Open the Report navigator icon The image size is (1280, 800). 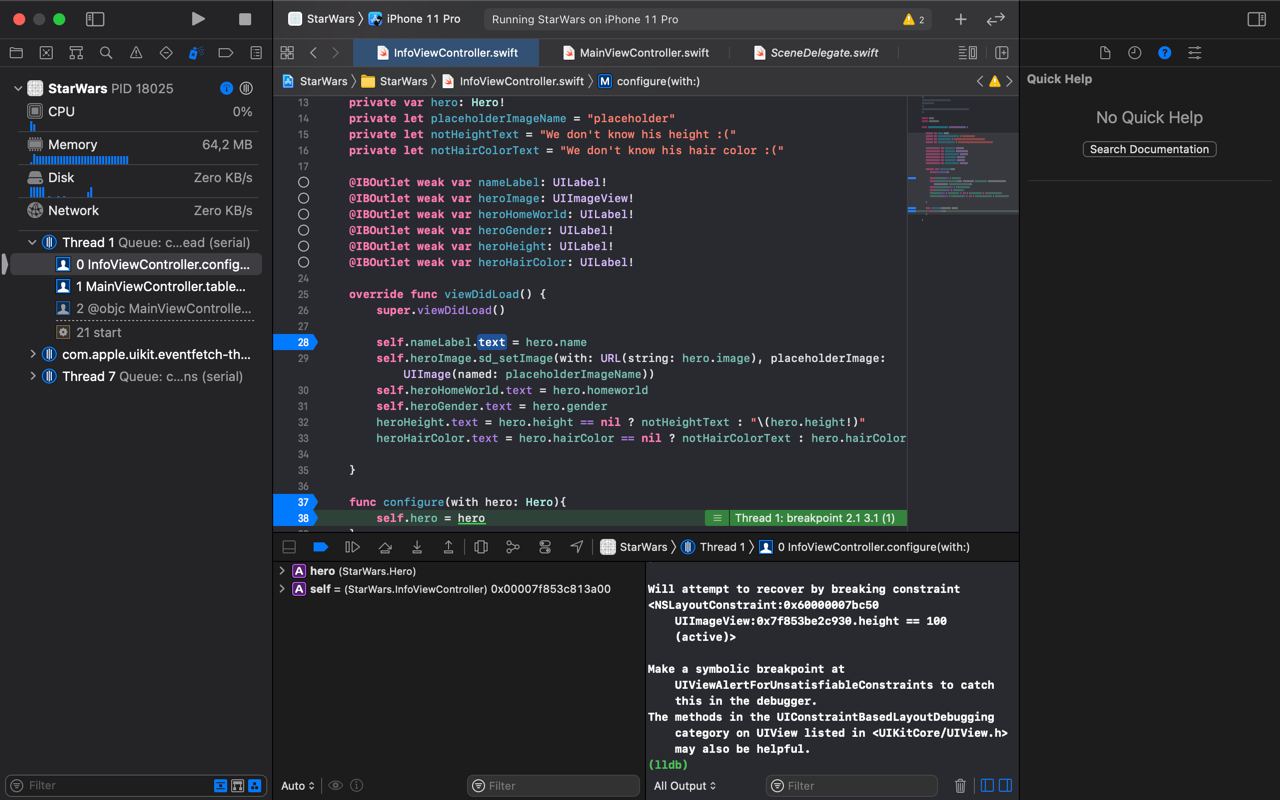[256, 53]
